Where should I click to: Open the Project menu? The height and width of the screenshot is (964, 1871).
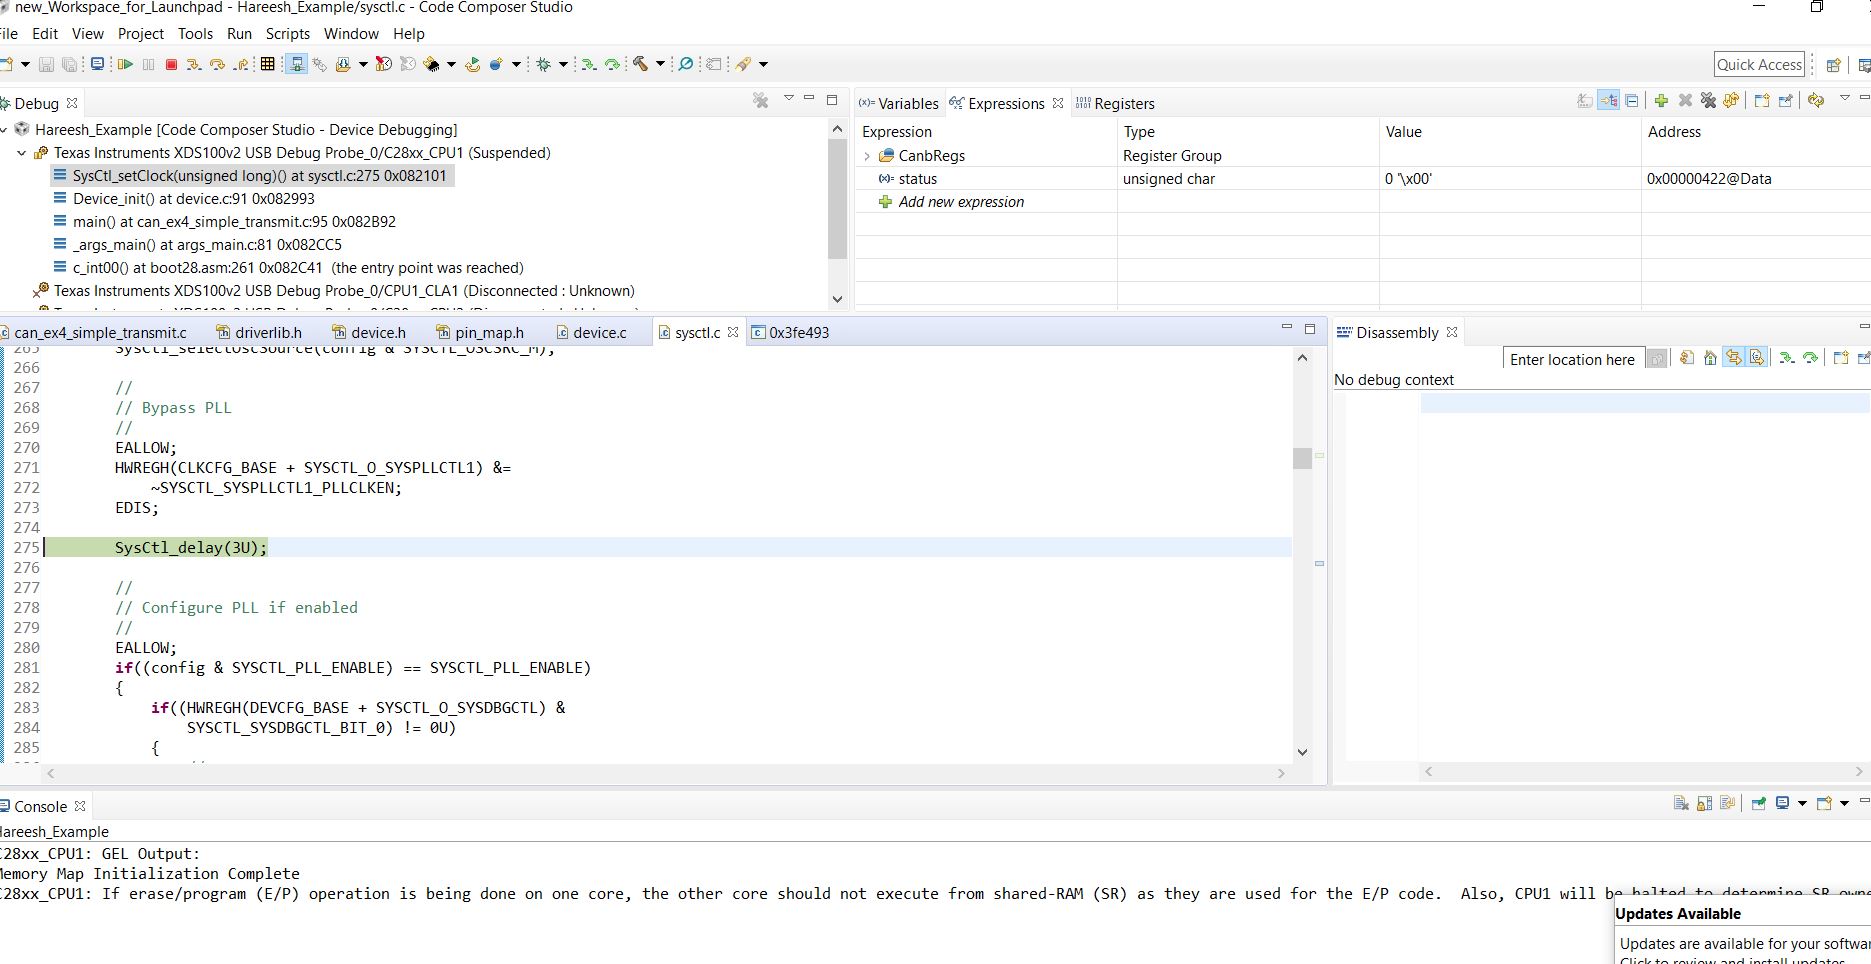[141, 33]
